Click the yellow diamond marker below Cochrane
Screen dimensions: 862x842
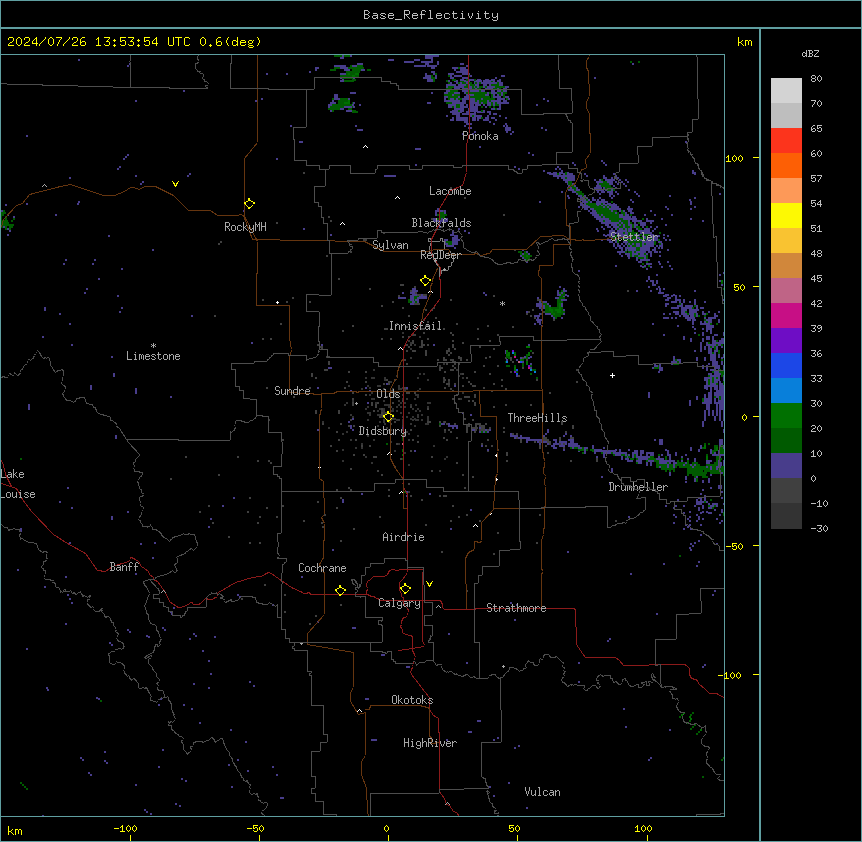[x=340, y=590]
